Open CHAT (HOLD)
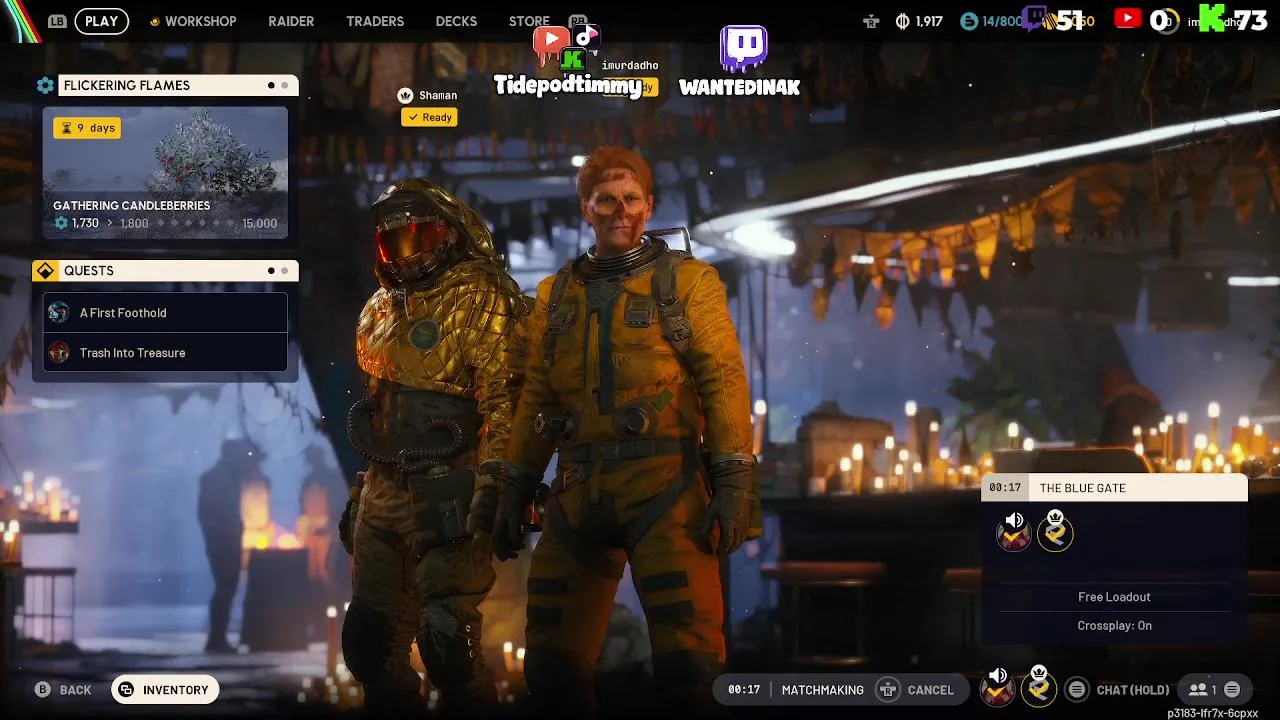 (x=1133, y=690)
